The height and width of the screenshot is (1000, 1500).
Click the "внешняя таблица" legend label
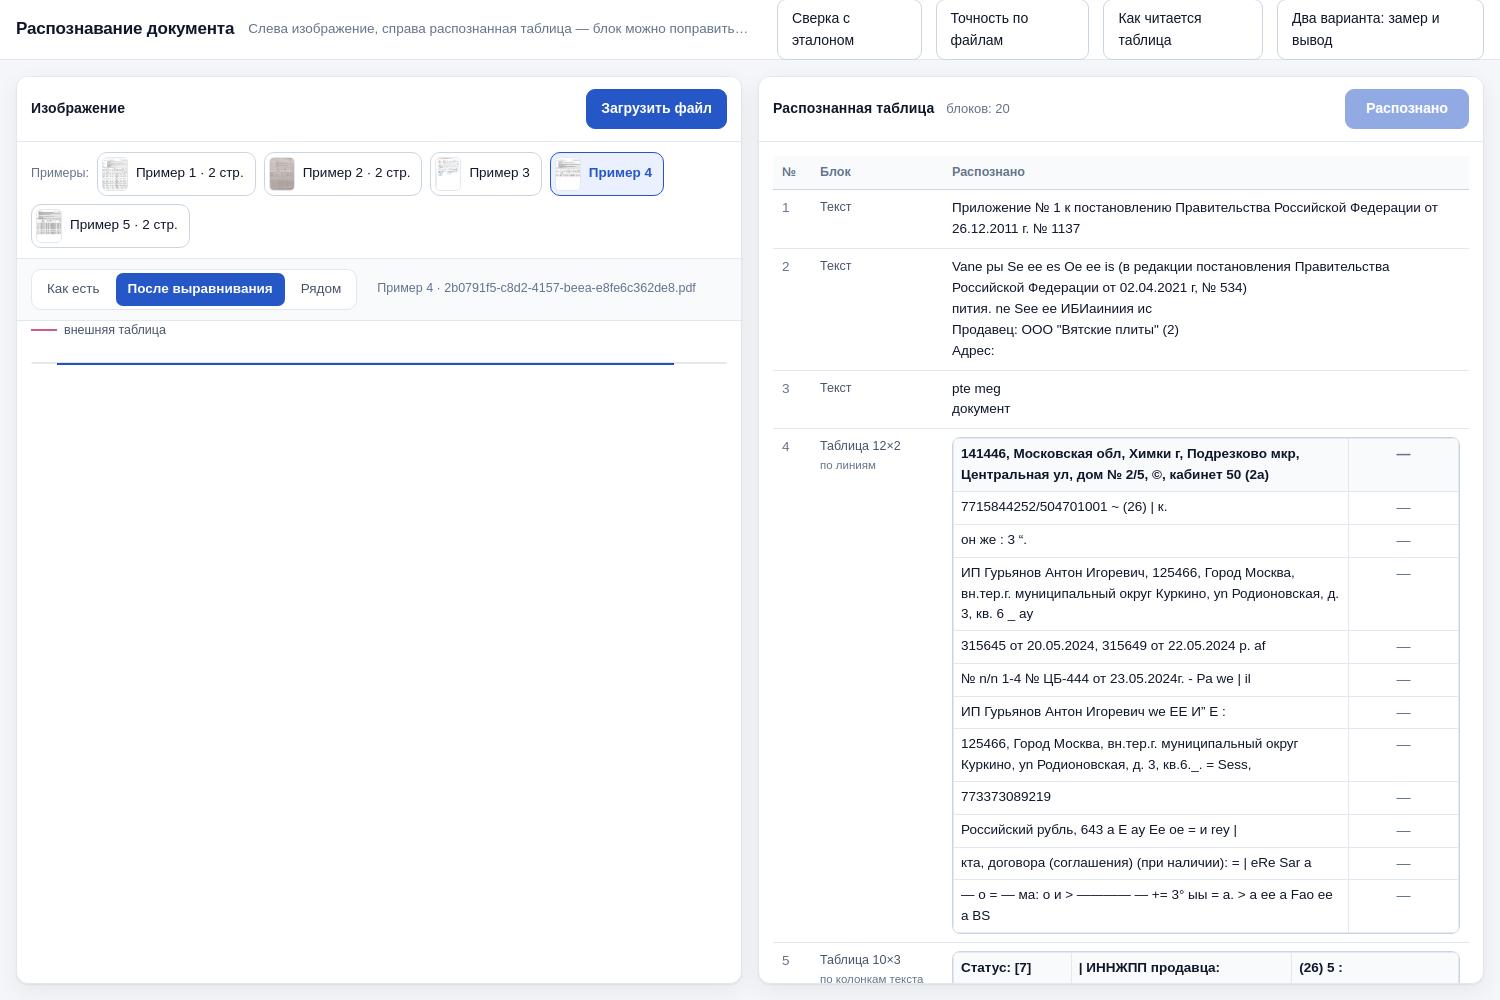tap(115, 330)
